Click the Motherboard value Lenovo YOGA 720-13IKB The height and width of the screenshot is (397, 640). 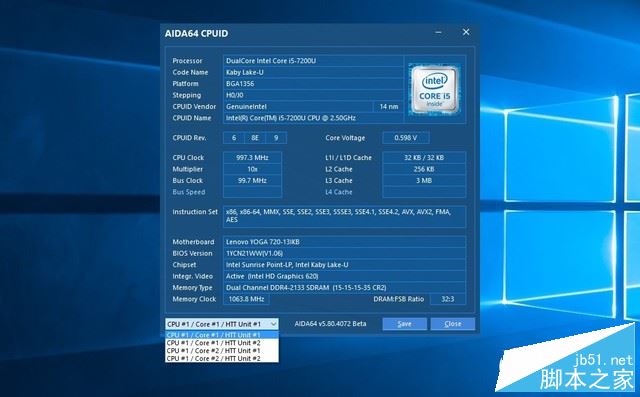(344, 242)
